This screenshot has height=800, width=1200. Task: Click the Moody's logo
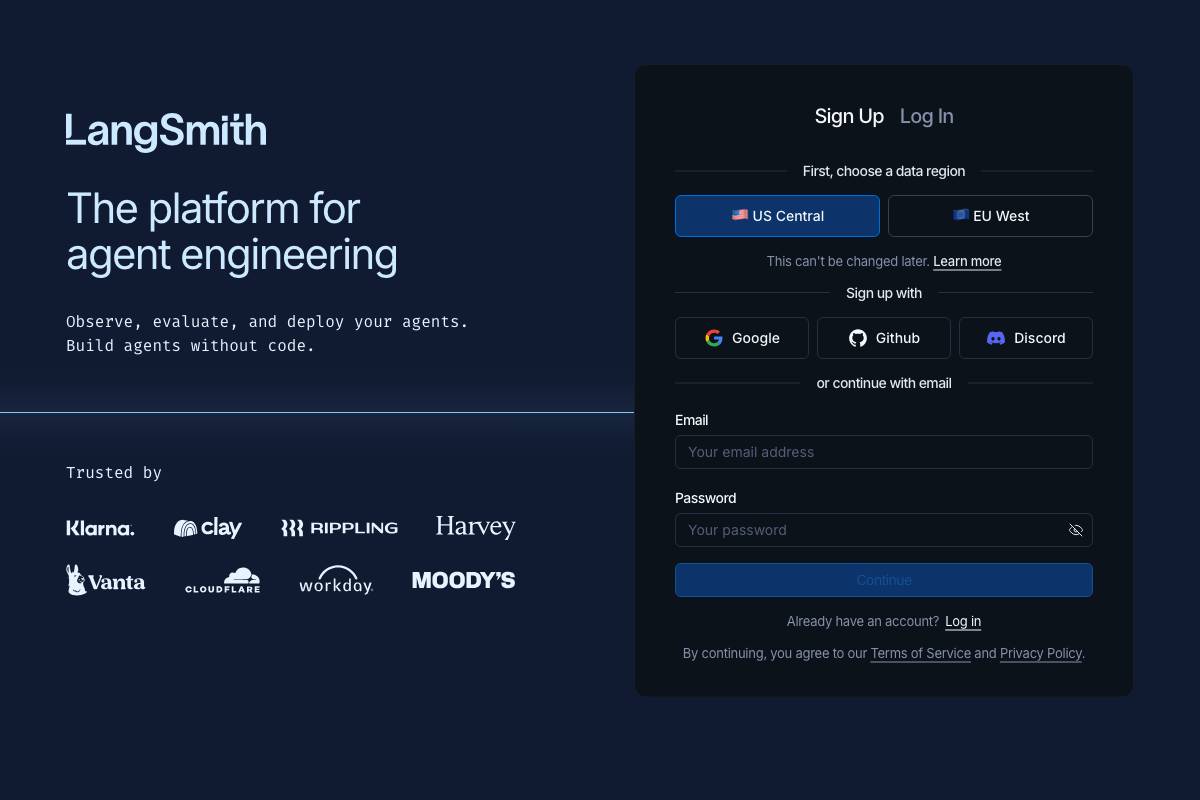pyautogui.click(x=463, y=580)
